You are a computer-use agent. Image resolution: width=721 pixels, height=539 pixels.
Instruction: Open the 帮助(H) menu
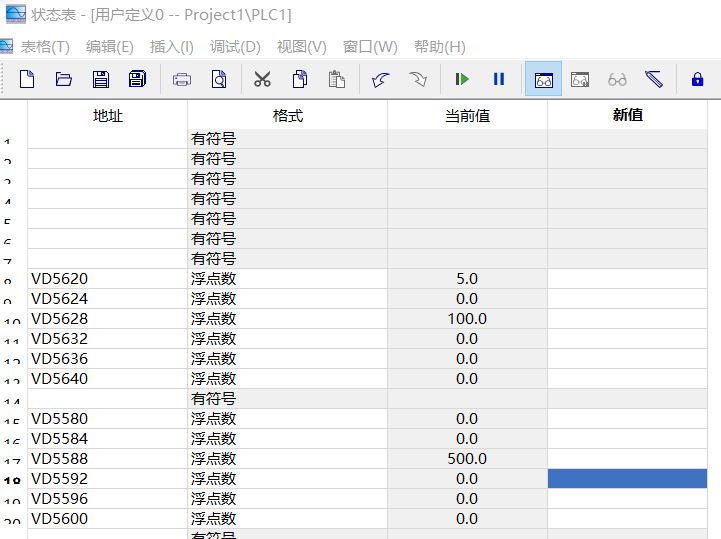[440, 46]
